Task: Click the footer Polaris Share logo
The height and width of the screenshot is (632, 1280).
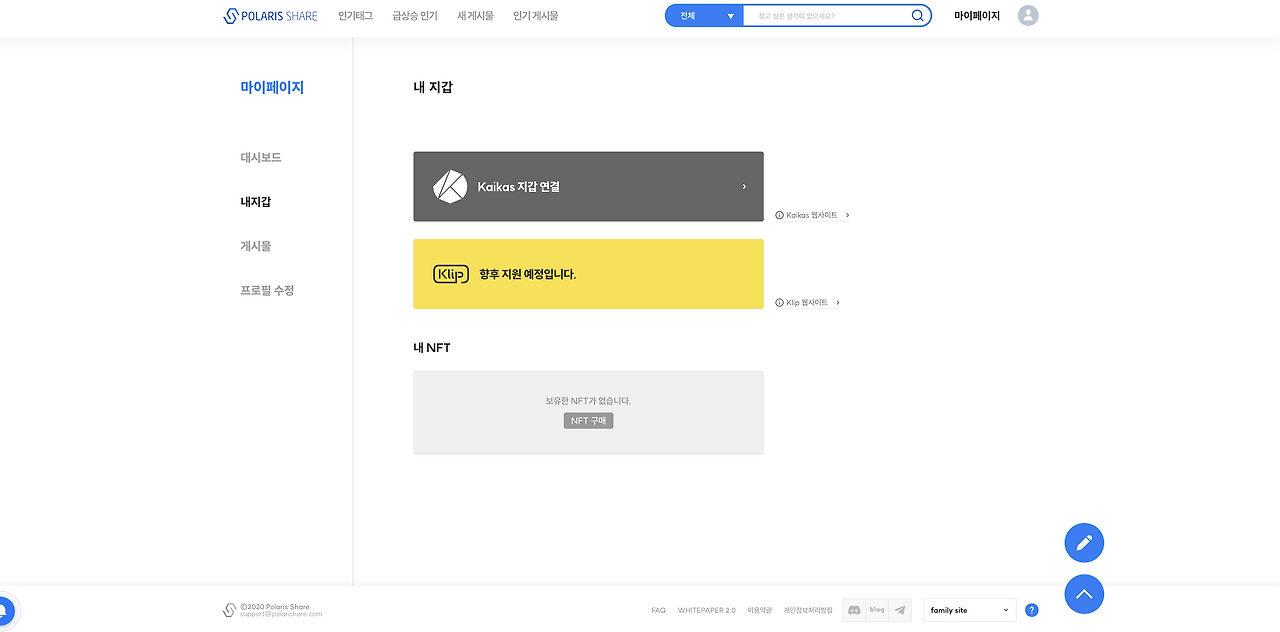Action: 229,610
